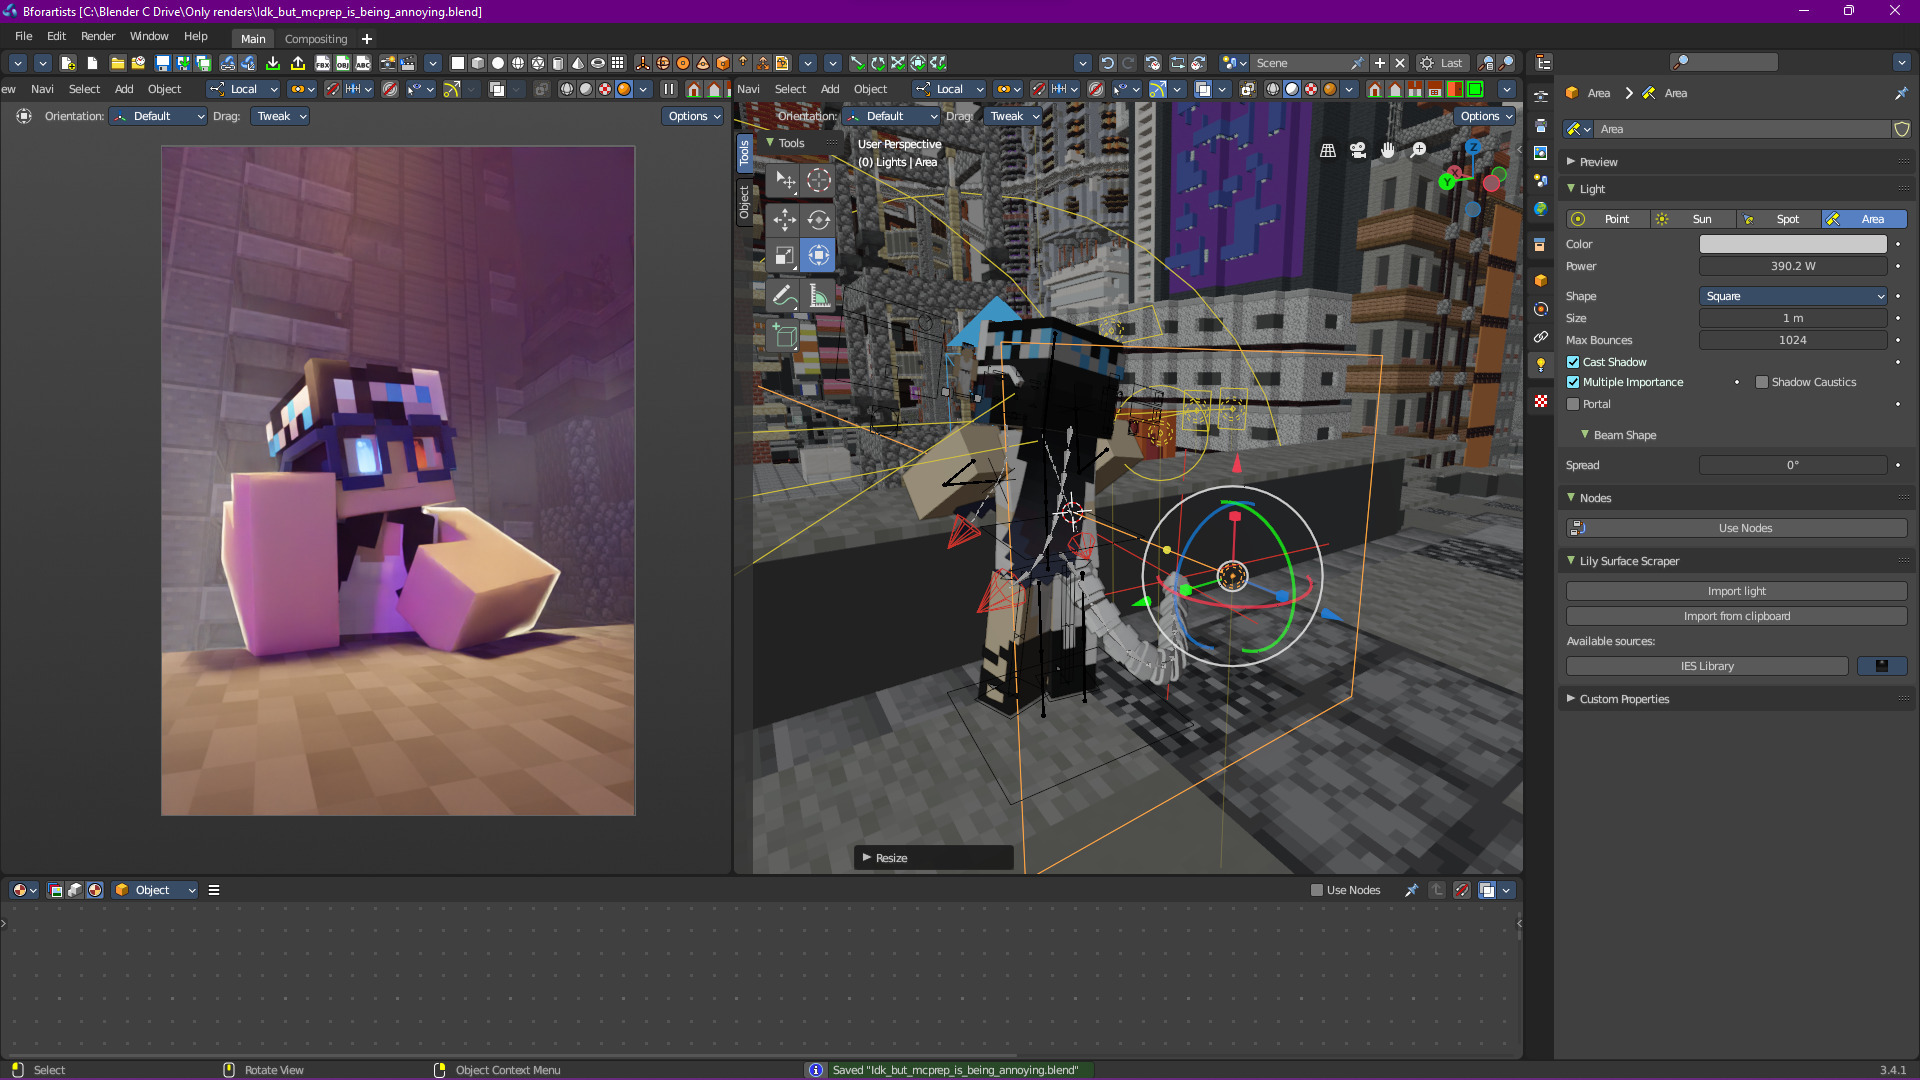Enable the Portal checkbox
The width and height of the screenshot is (1920, 1080).
[x=1573, y=404]
